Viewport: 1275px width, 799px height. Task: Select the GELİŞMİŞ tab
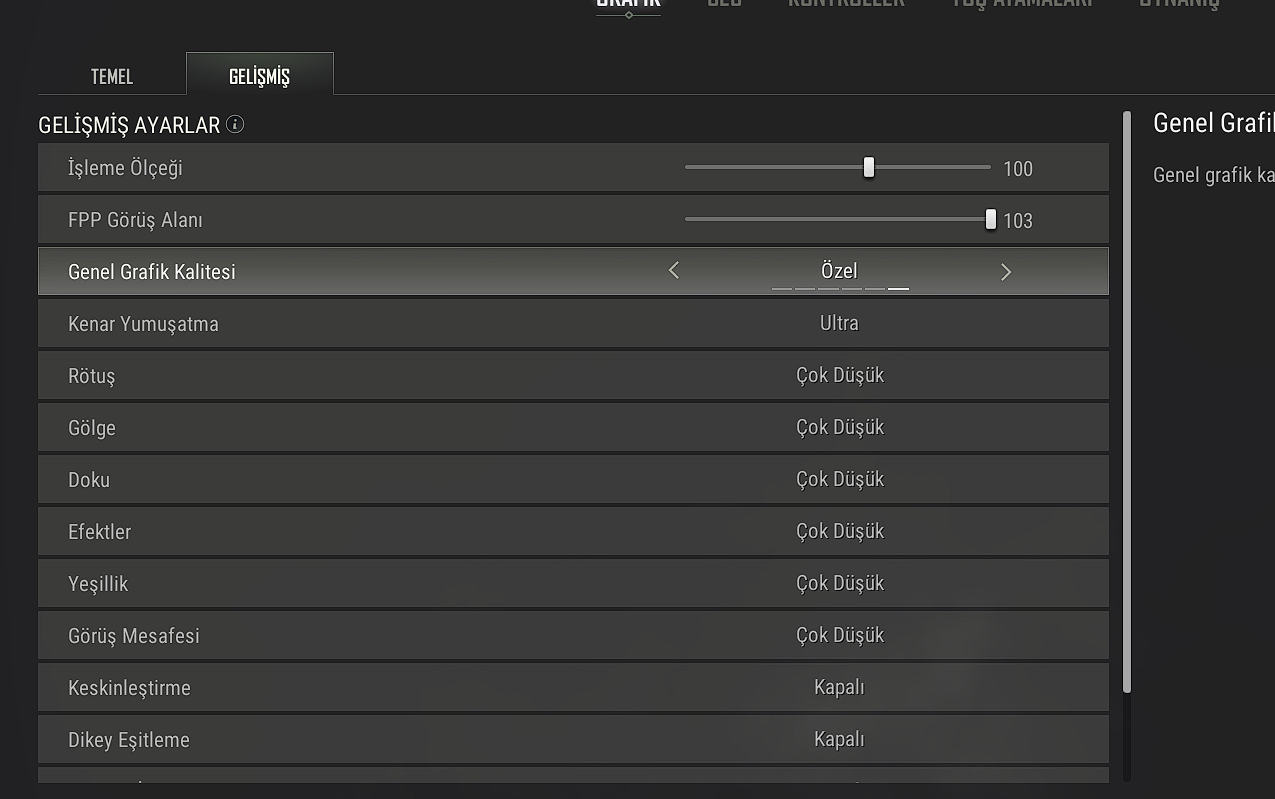(259, 77)
